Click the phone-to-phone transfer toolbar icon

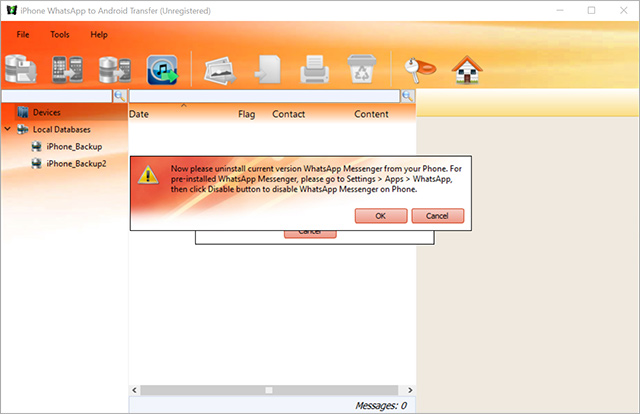coord(66,70)
